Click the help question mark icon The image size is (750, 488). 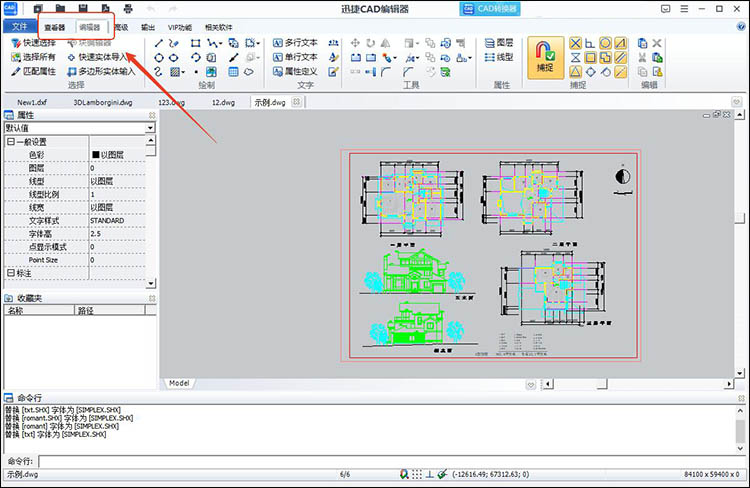[741, 27]
